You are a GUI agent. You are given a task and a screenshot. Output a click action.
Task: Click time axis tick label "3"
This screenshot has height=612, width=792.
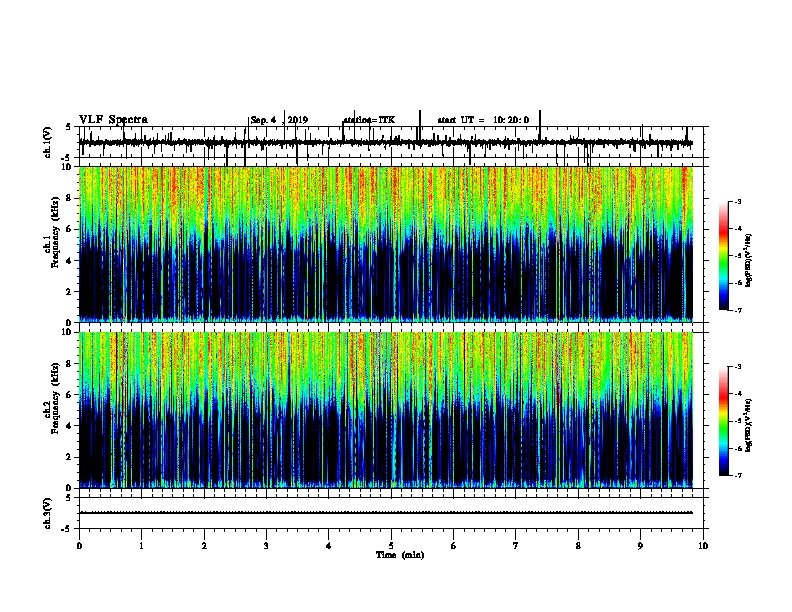266,545
